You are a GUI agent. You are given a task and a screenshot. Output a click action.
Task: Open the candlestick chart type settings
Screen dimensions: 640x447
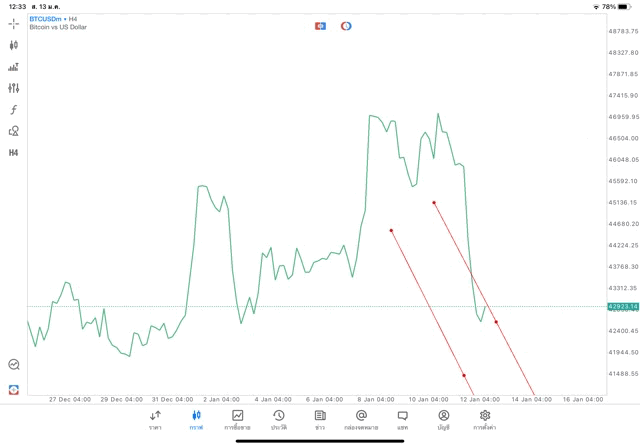pos(14,45)
